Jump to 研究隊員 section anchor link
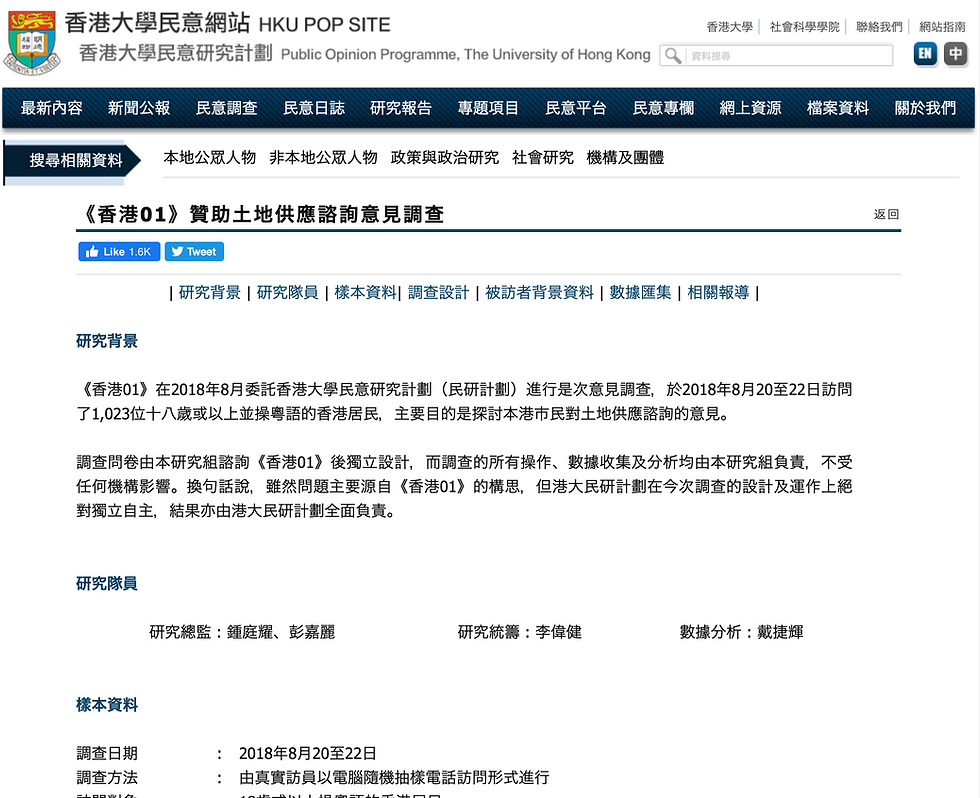 pos(288,292)
